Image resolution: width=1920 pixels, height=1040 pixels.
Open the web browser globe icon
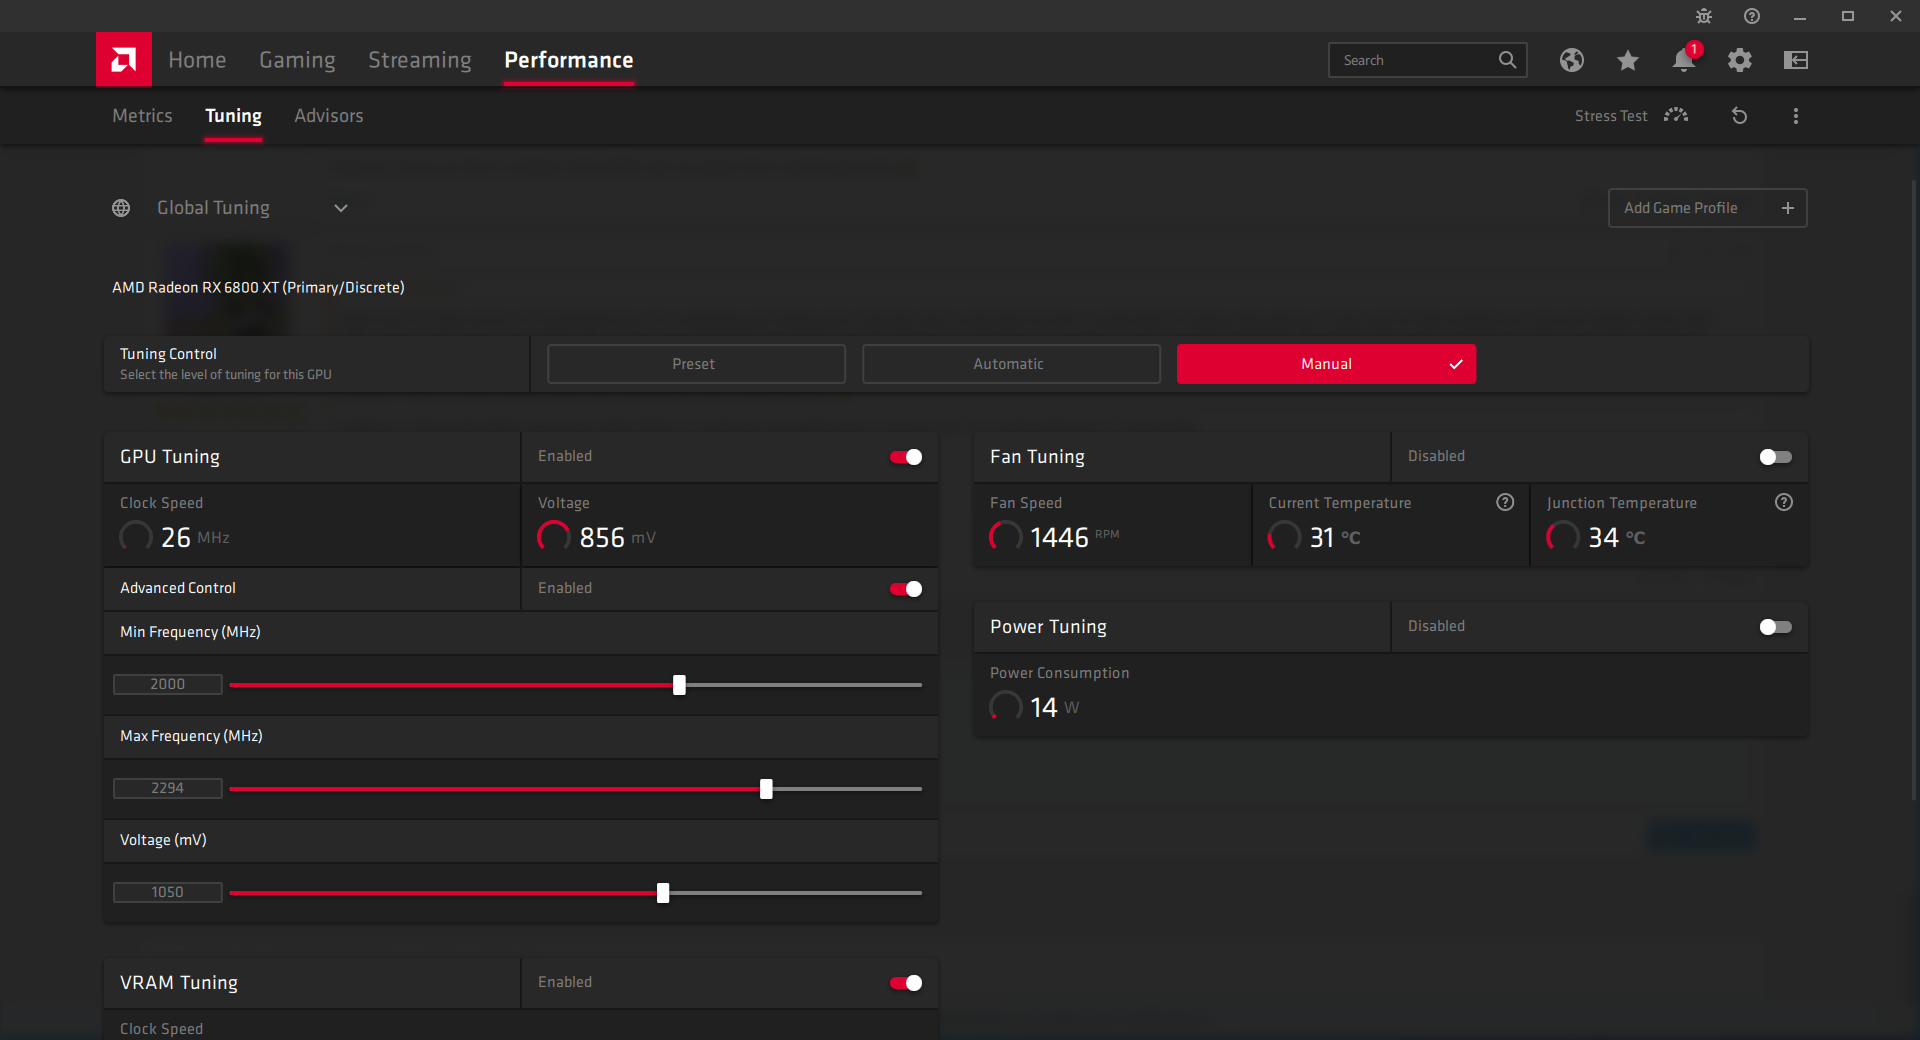(x=1572, y=60)
